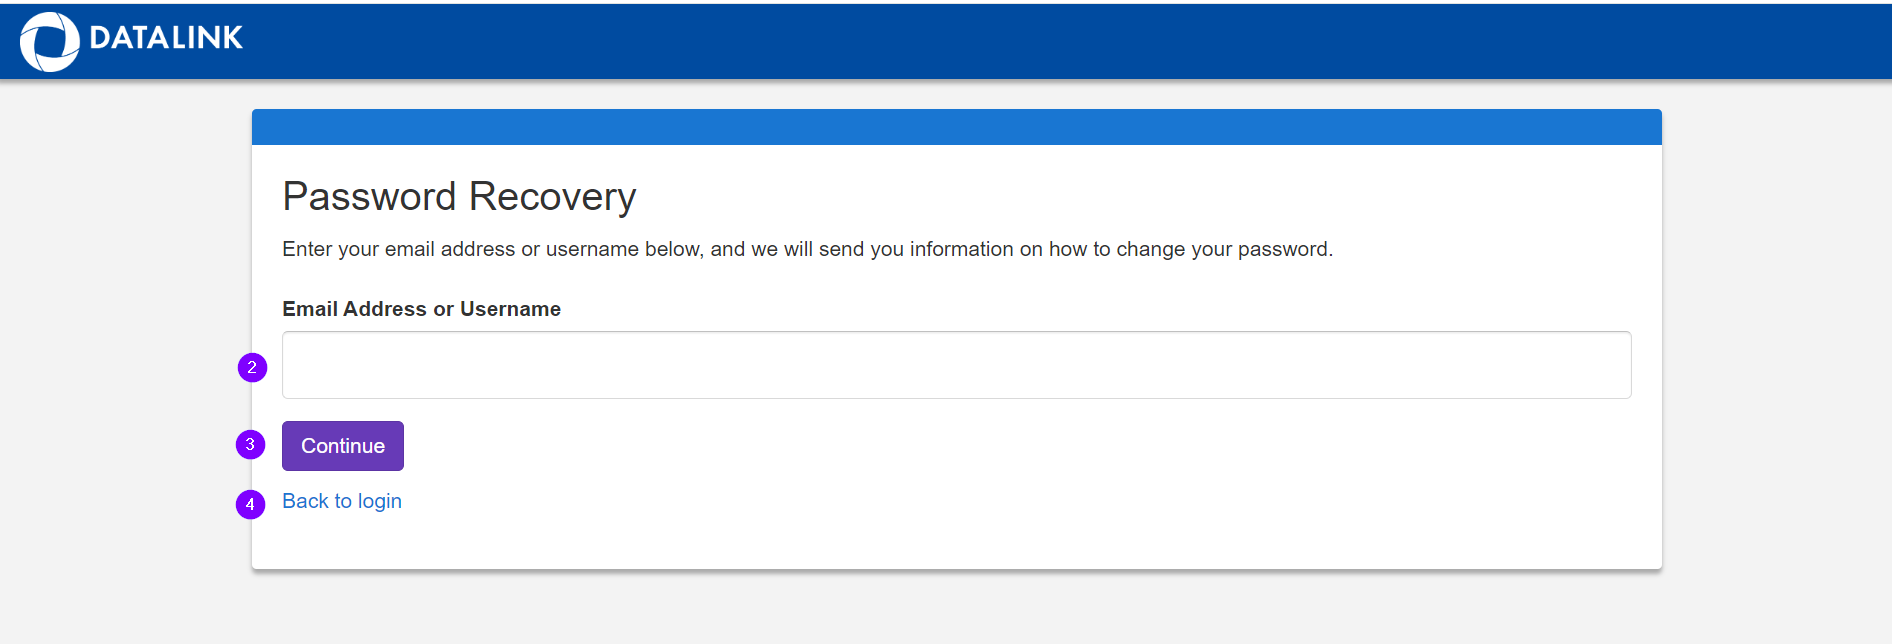
Task: Select the Password Recovery heading
Action: click(x=459, y=196)
